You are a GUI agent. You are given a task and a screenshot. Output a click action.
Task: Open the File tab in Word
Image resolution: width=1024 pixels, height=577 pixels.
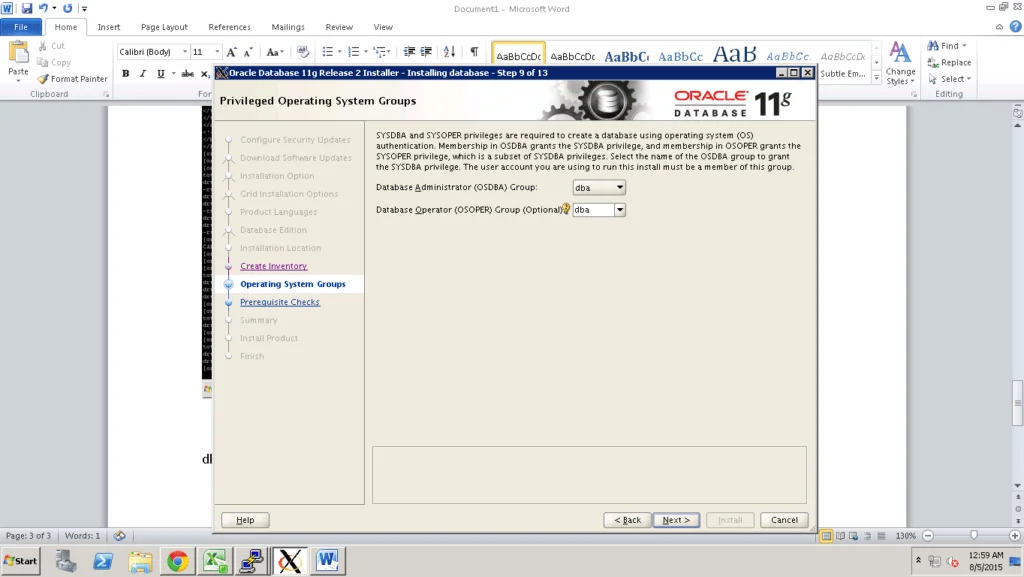(21, 27)
